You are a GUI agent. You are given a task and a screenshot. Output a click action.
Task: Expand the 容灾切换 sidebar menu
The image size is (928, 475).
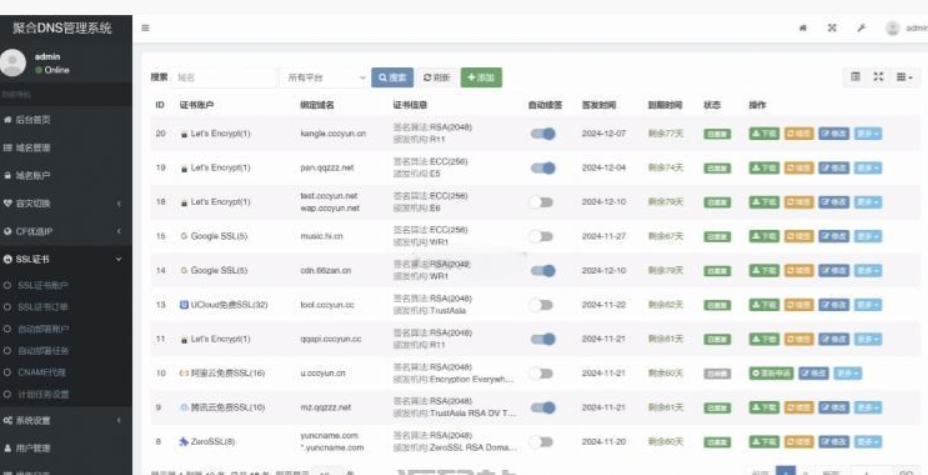coord(65,203)
